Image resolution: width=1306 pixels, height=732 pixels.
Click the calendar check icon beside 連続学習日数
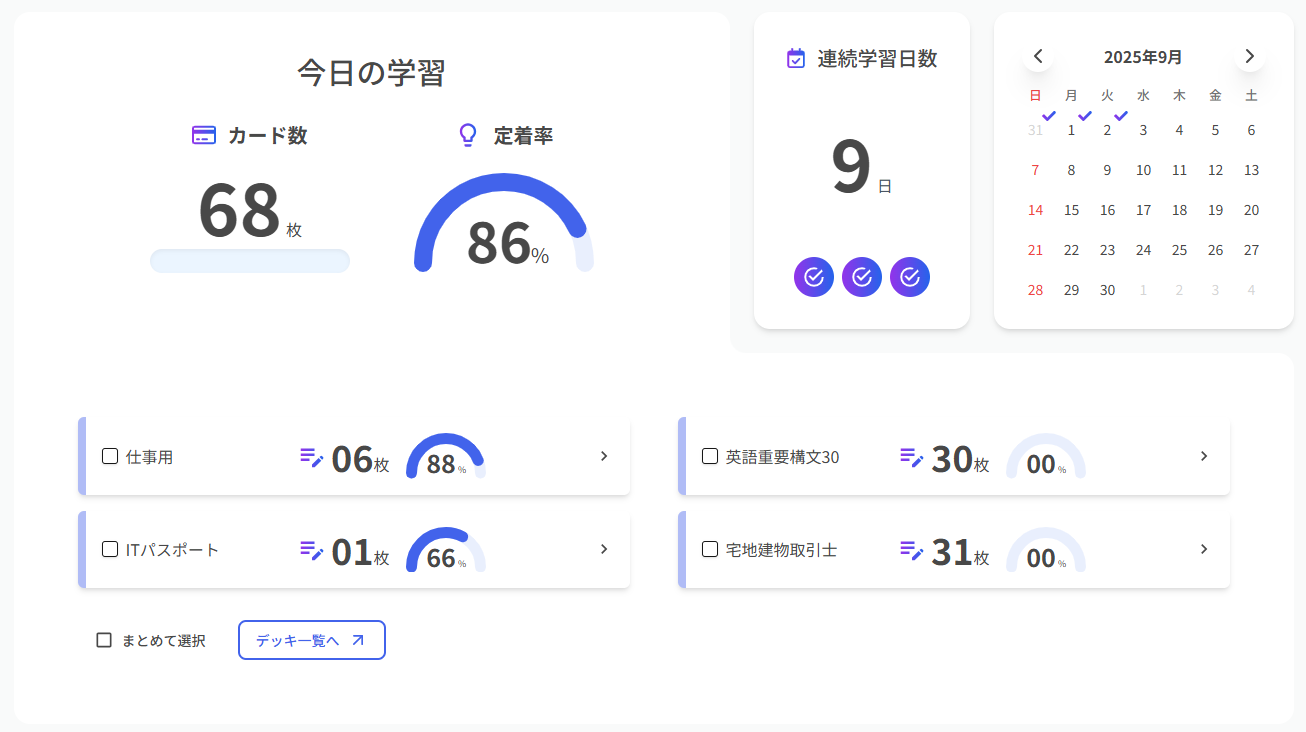(796, 59)
